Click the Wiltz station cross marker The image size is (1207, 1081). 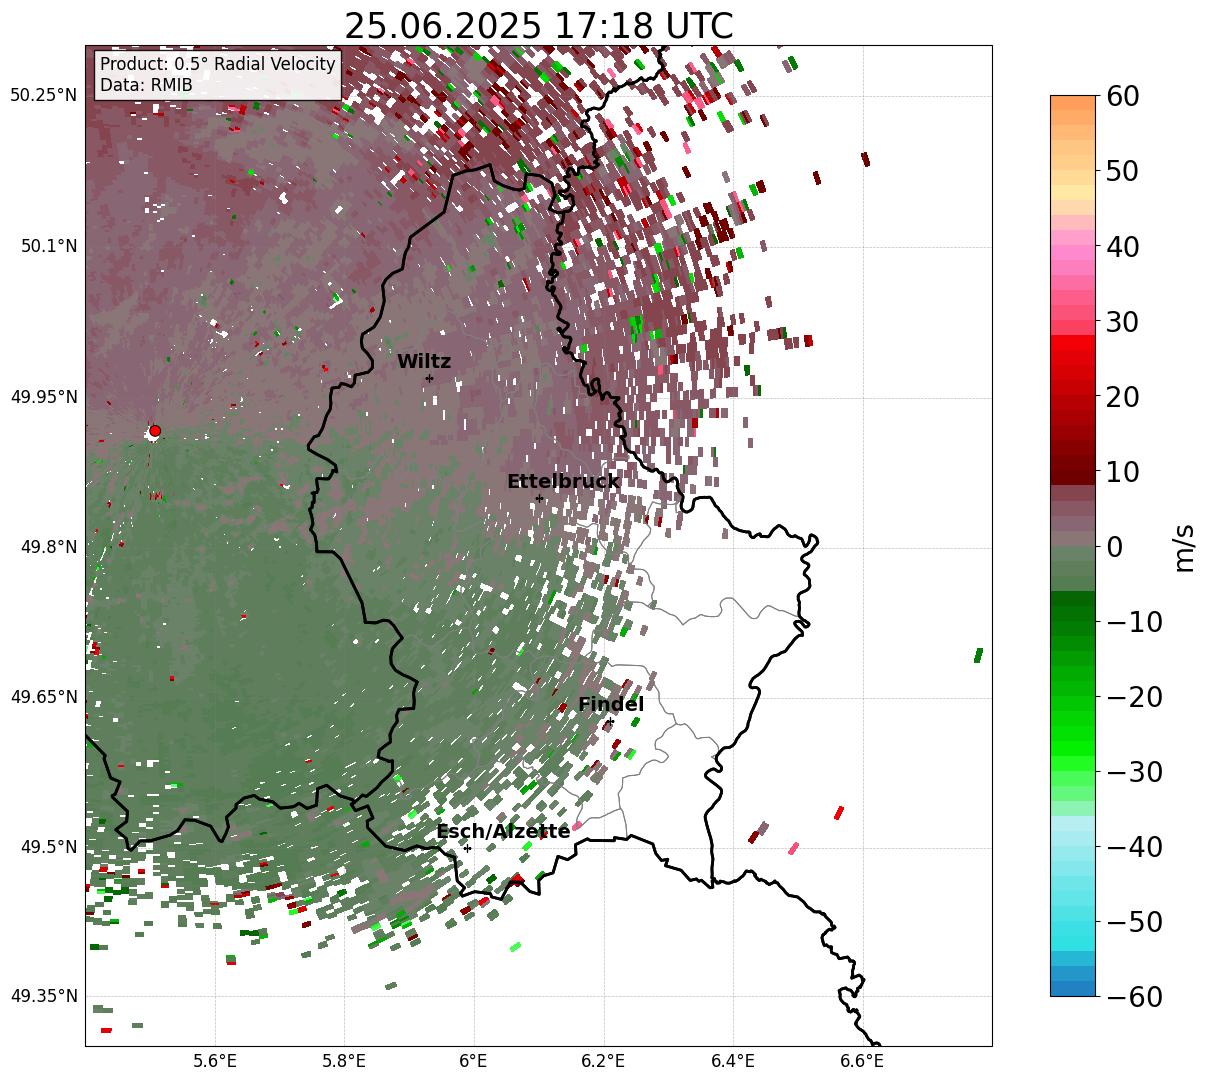tap(429, 378)
